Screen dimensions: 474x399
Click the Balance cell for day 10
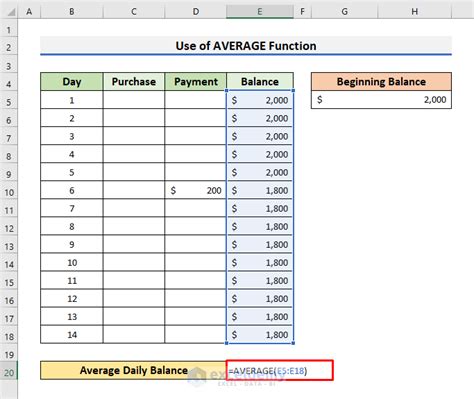pos(260,262)
